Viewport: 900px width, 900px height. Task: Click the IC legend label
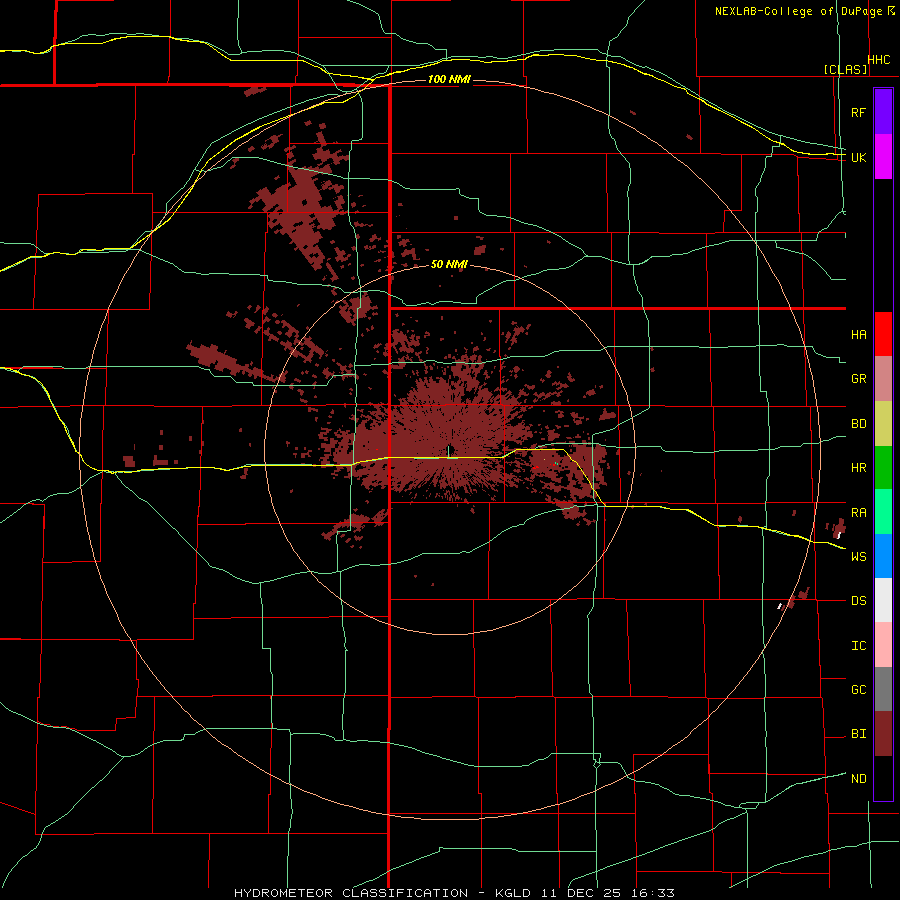click(858, 646)
